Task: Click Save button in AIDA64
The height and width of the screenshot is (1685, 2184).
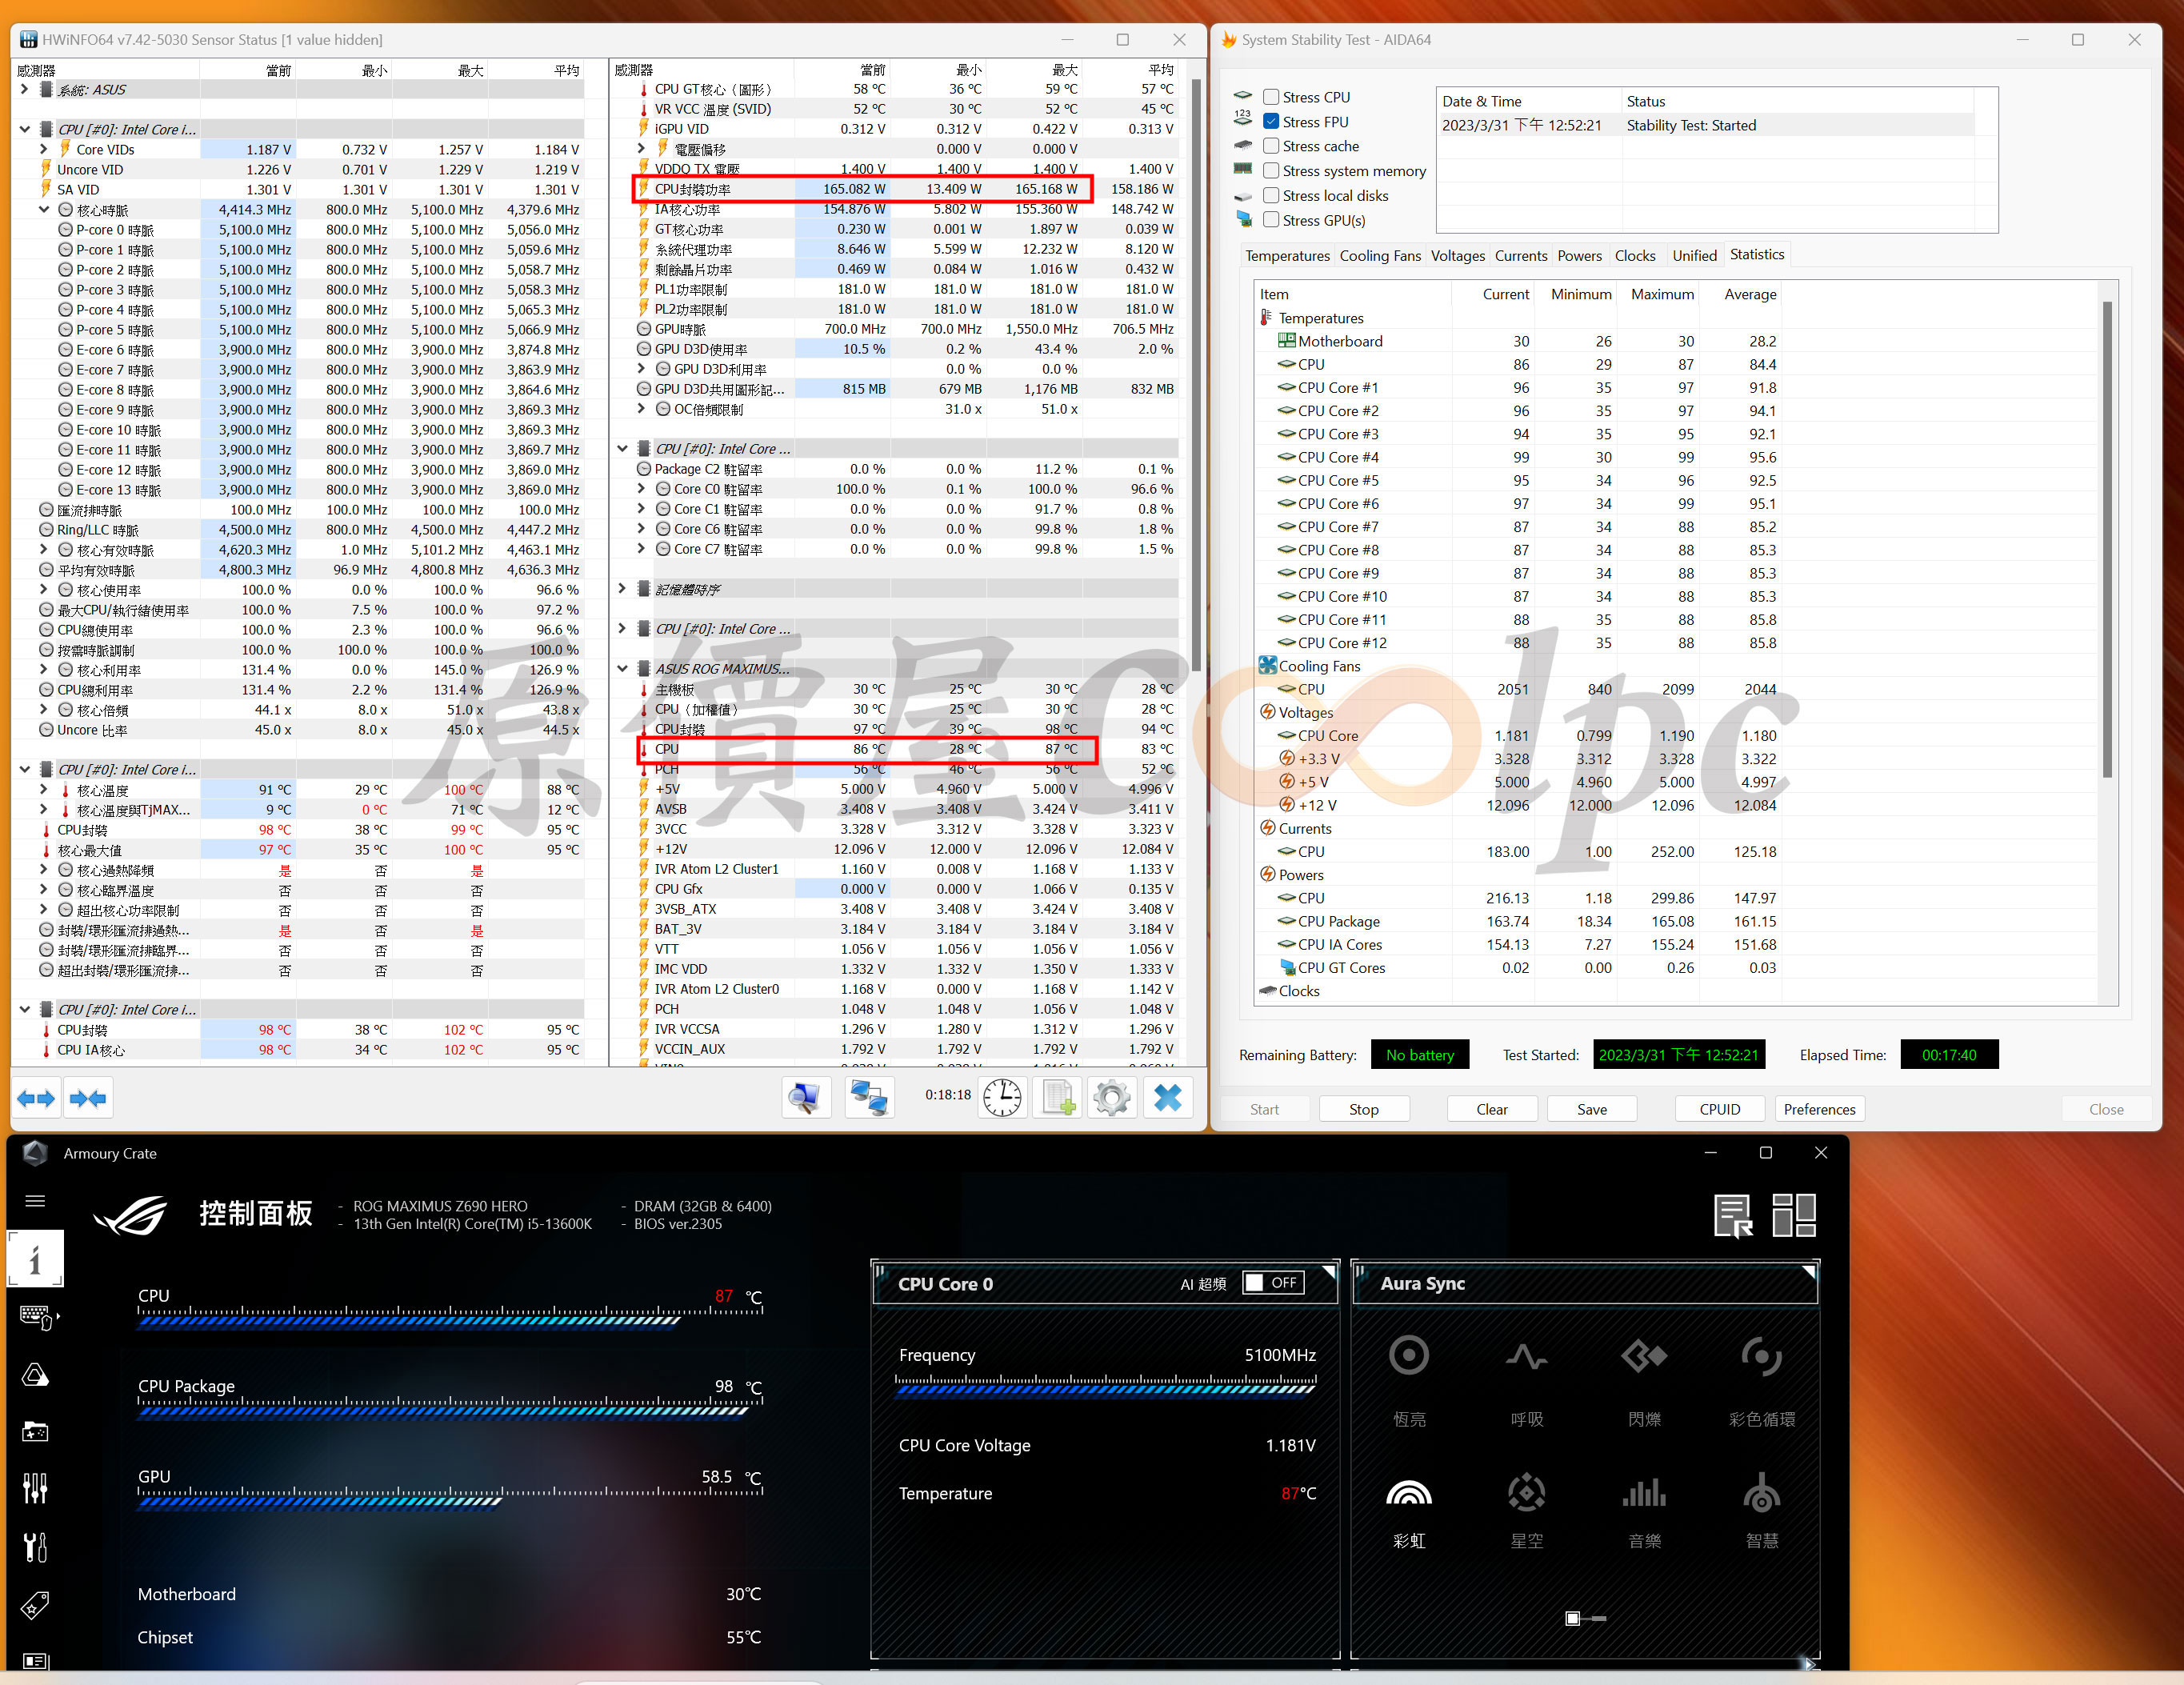Action: pyautogui.click(x=1592, y=1109)
